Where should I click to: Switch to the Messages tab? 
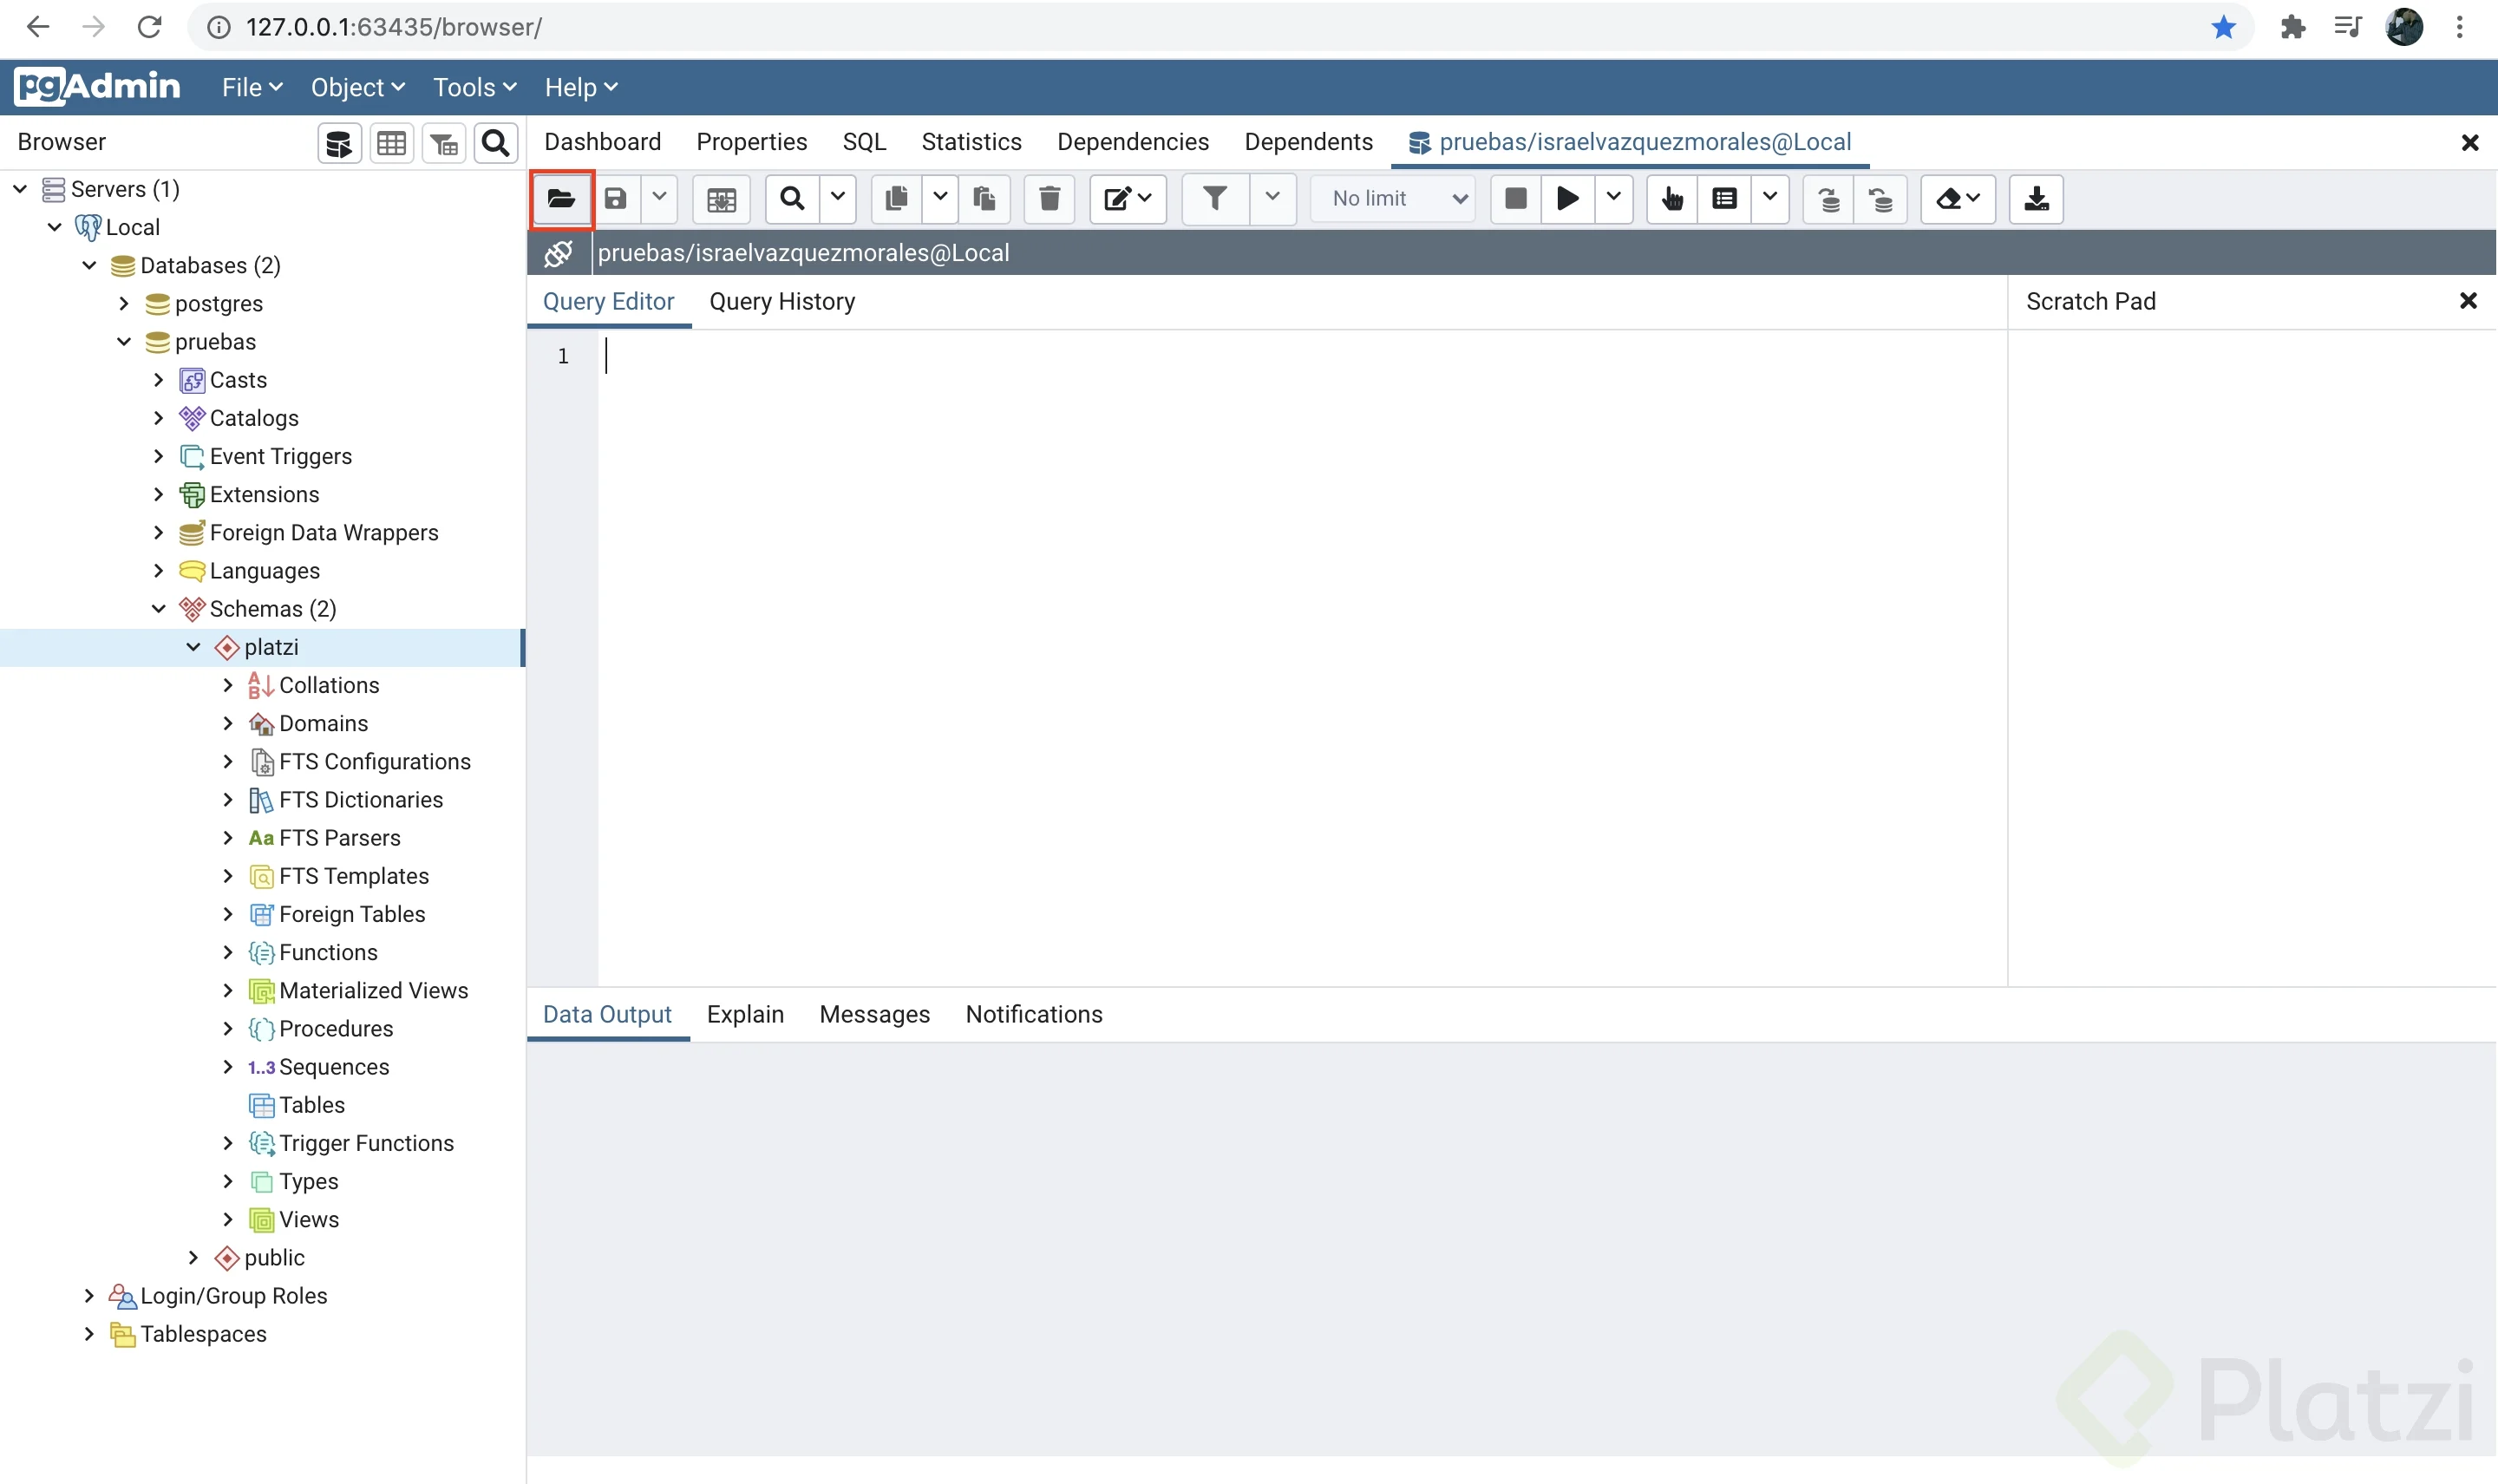(x=874, y=1014)
